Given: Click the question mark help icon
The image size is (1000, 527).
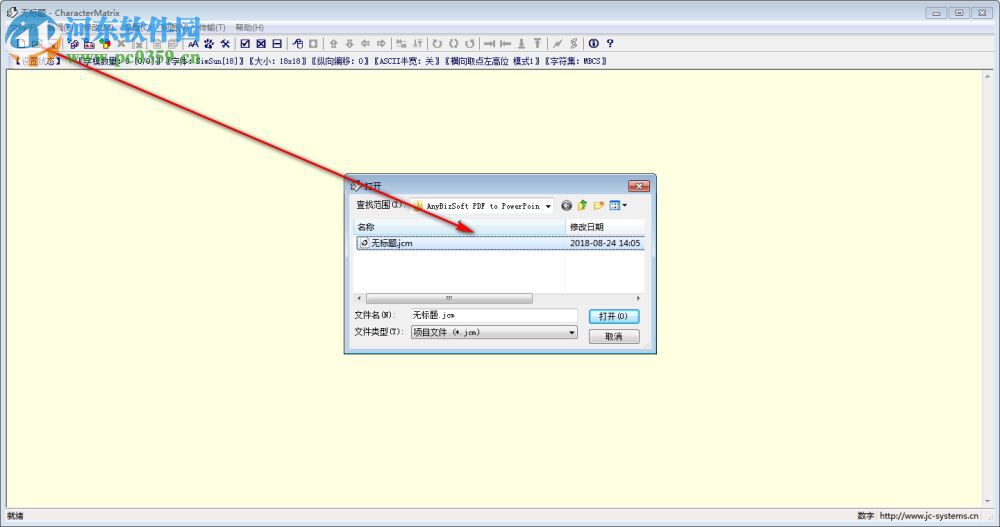Looking at the screenshot, I should (x=610, y=43).
